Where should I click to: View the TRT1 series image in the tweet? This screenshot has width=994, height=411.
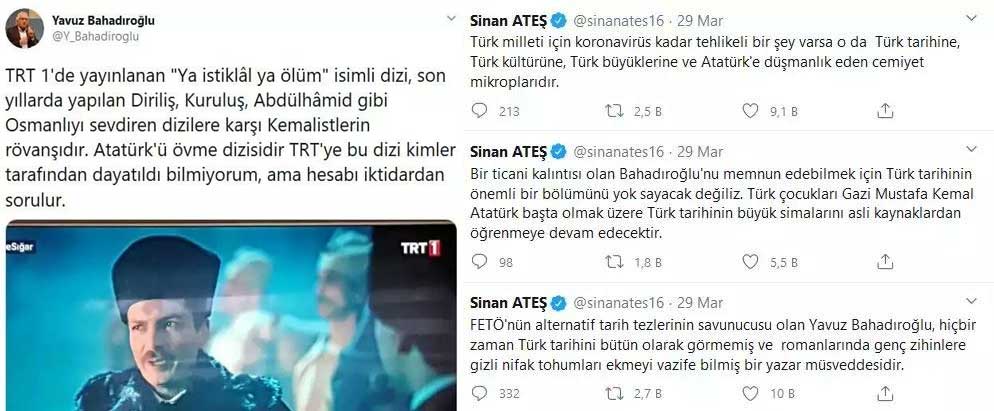click(x=231, y=315)
